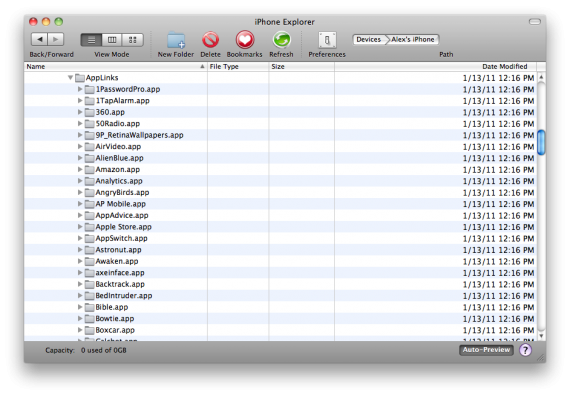Select the AirVideo.app file name
Image resolution: width=570 pixels, height=396 pixels.
(118, 146)
